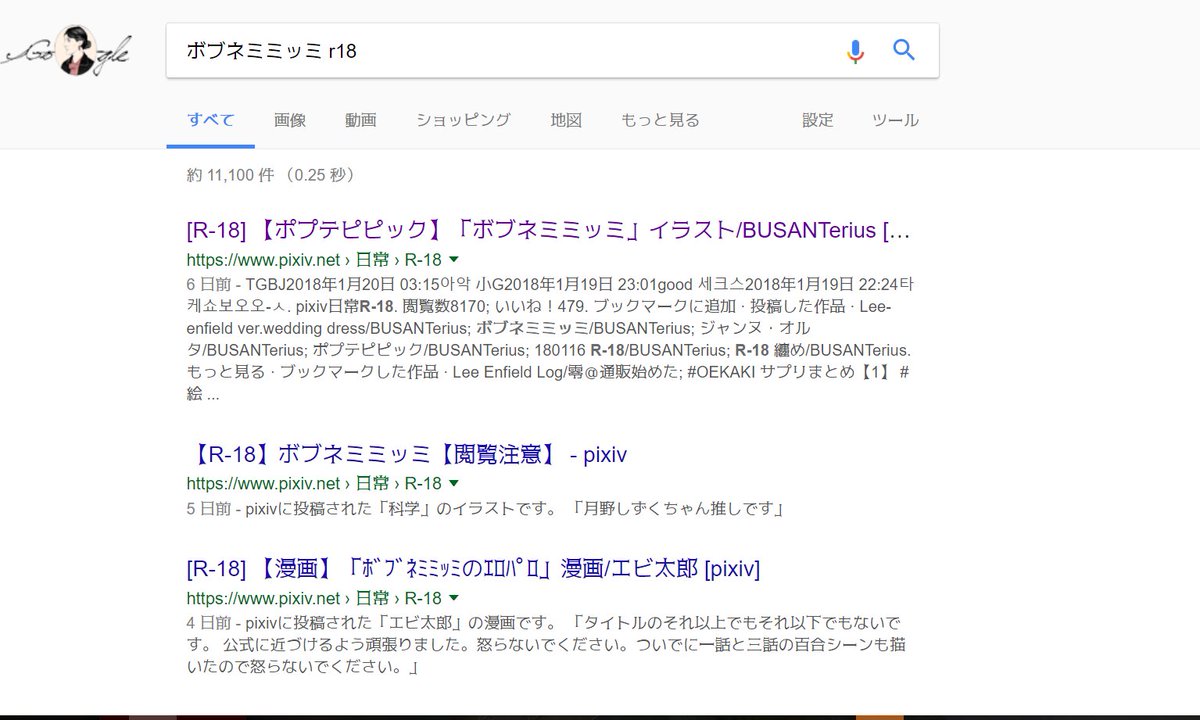Expand the もっと見る menu
This screenshot has height=720, width=1200.
coord(660,120)
